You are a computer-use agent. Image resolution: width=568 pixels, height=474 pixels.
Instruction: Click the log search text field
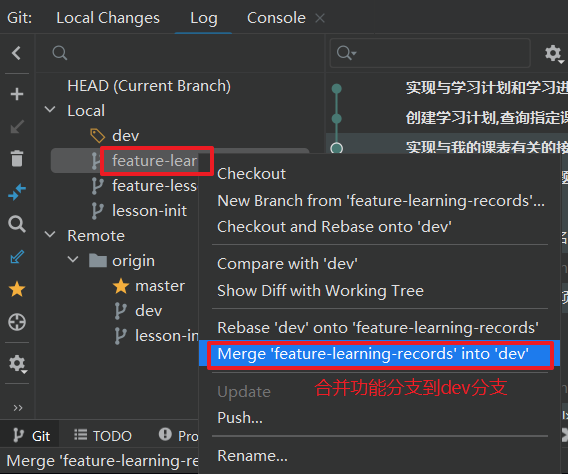pyautogui.click(x=430, y=53)
